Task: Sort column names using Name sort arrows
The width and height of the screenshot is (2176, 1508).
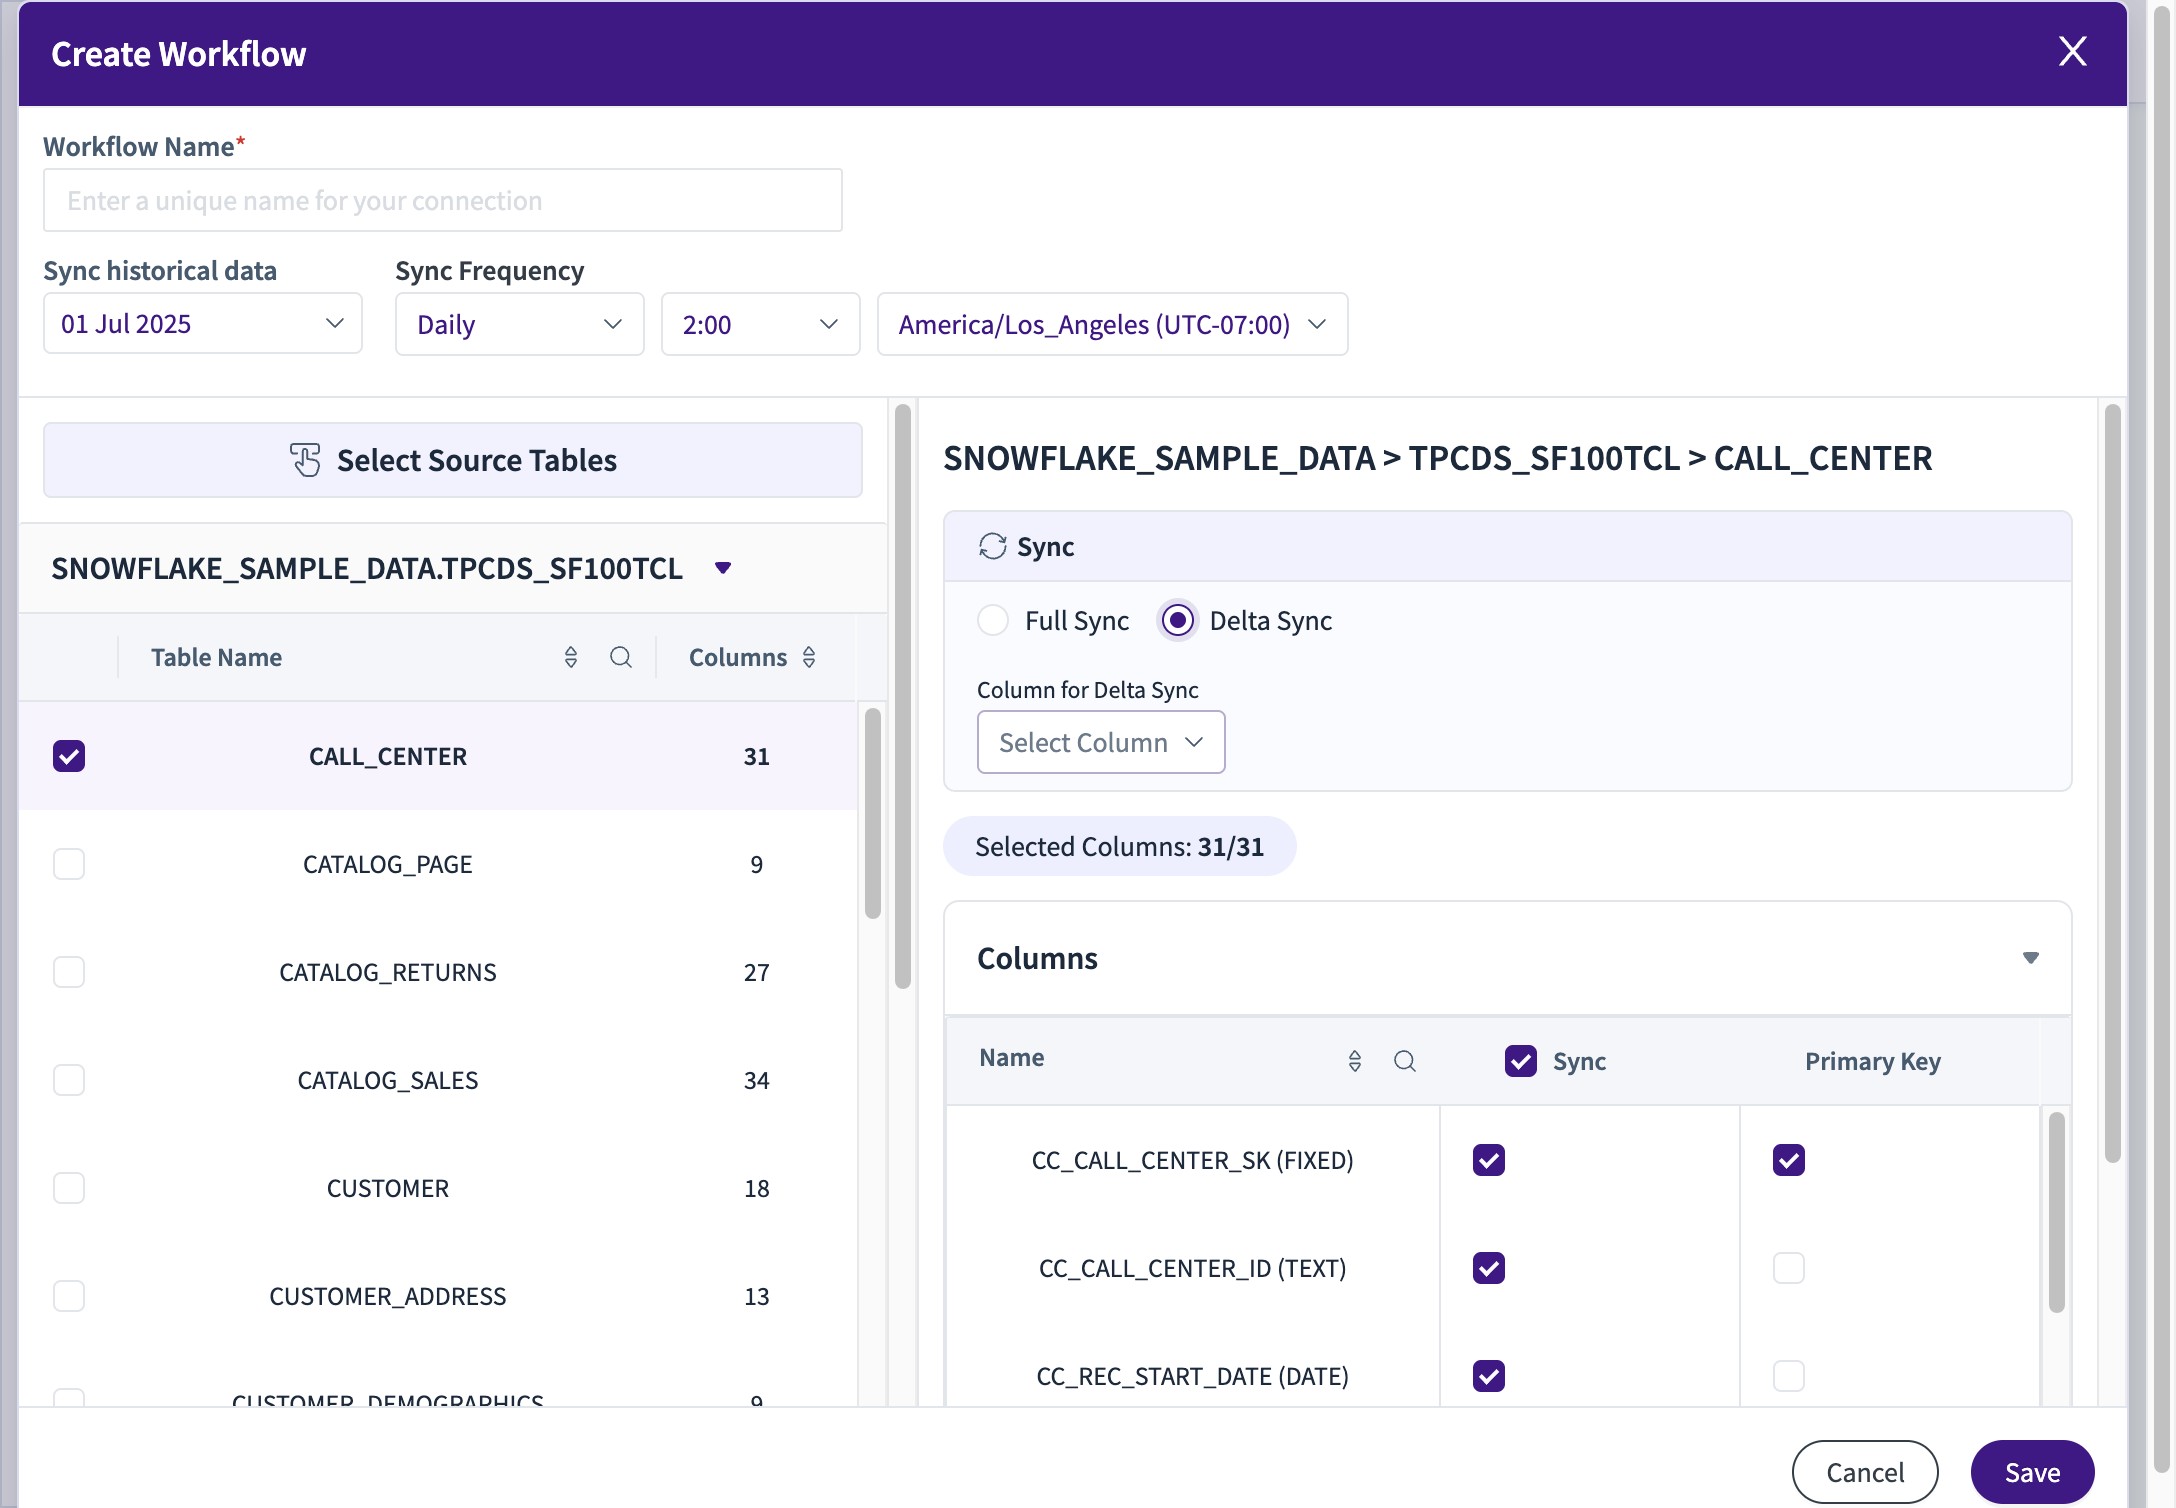Action: 1355,1061
